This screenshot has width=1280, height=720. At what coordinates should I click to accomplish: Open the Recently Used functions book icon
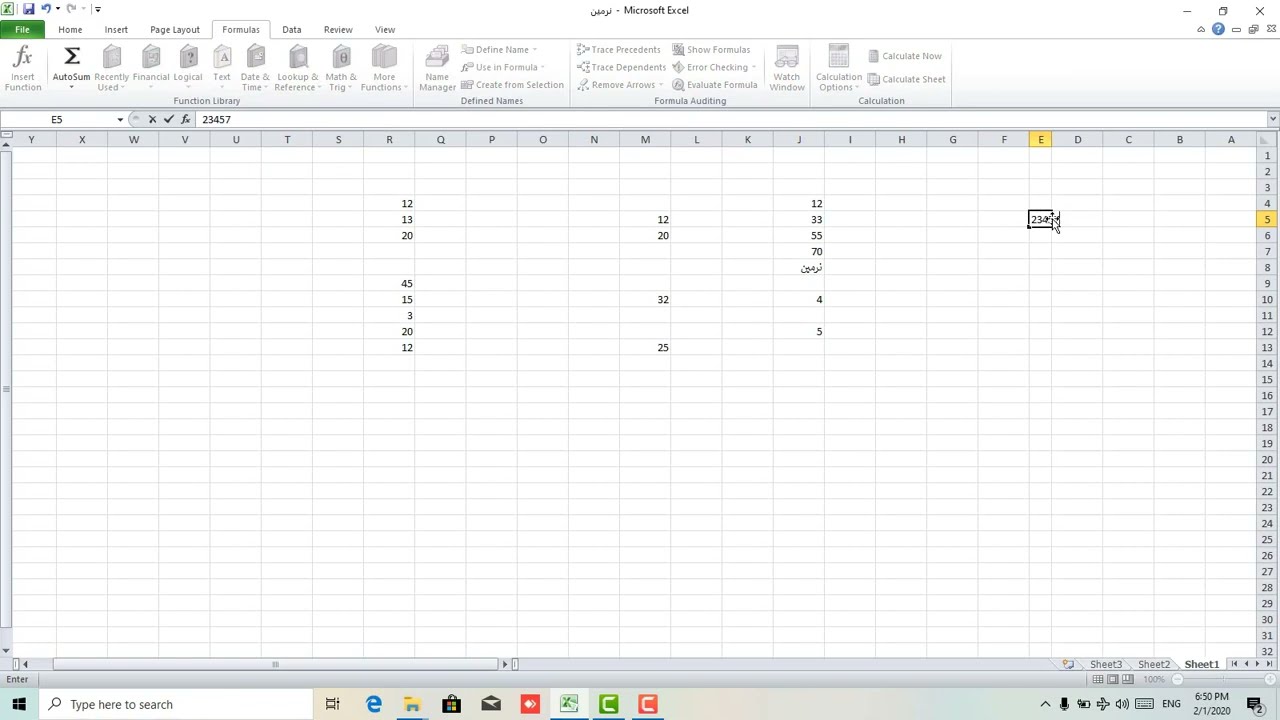coord(111,58)
